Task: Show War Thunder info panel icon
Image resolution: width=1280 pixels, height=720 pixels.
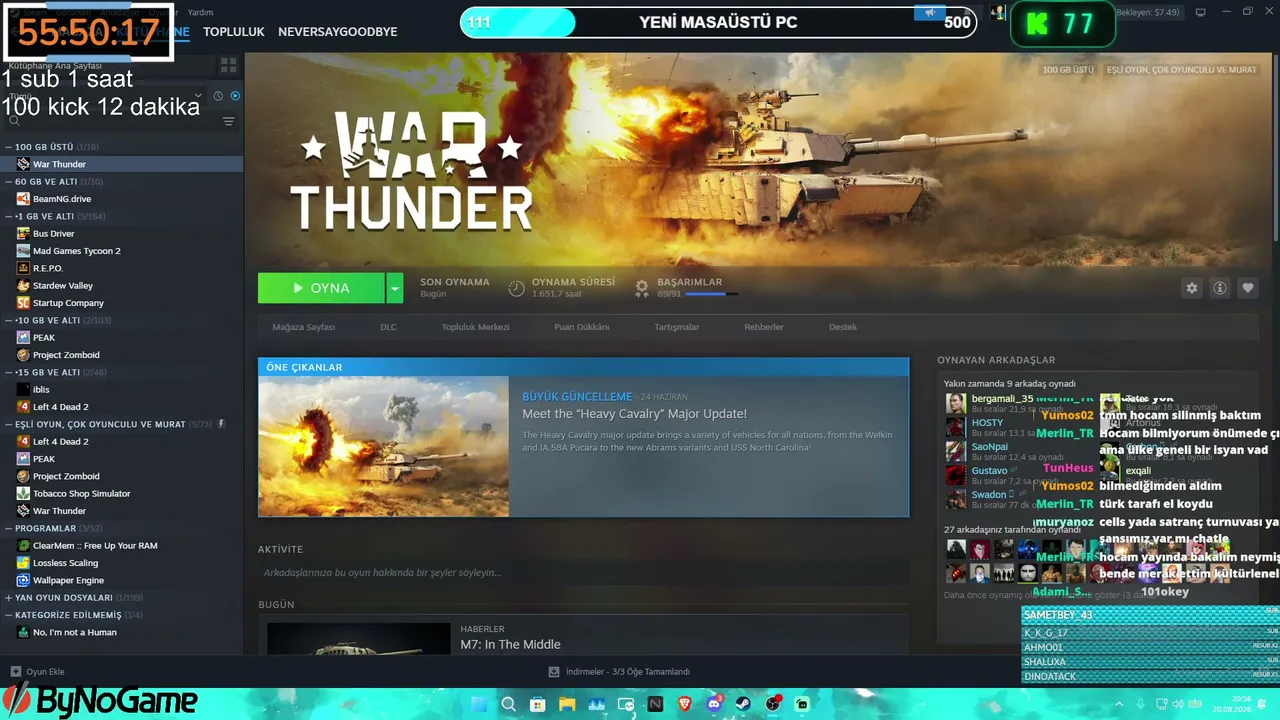Action: click(1219, 288)
